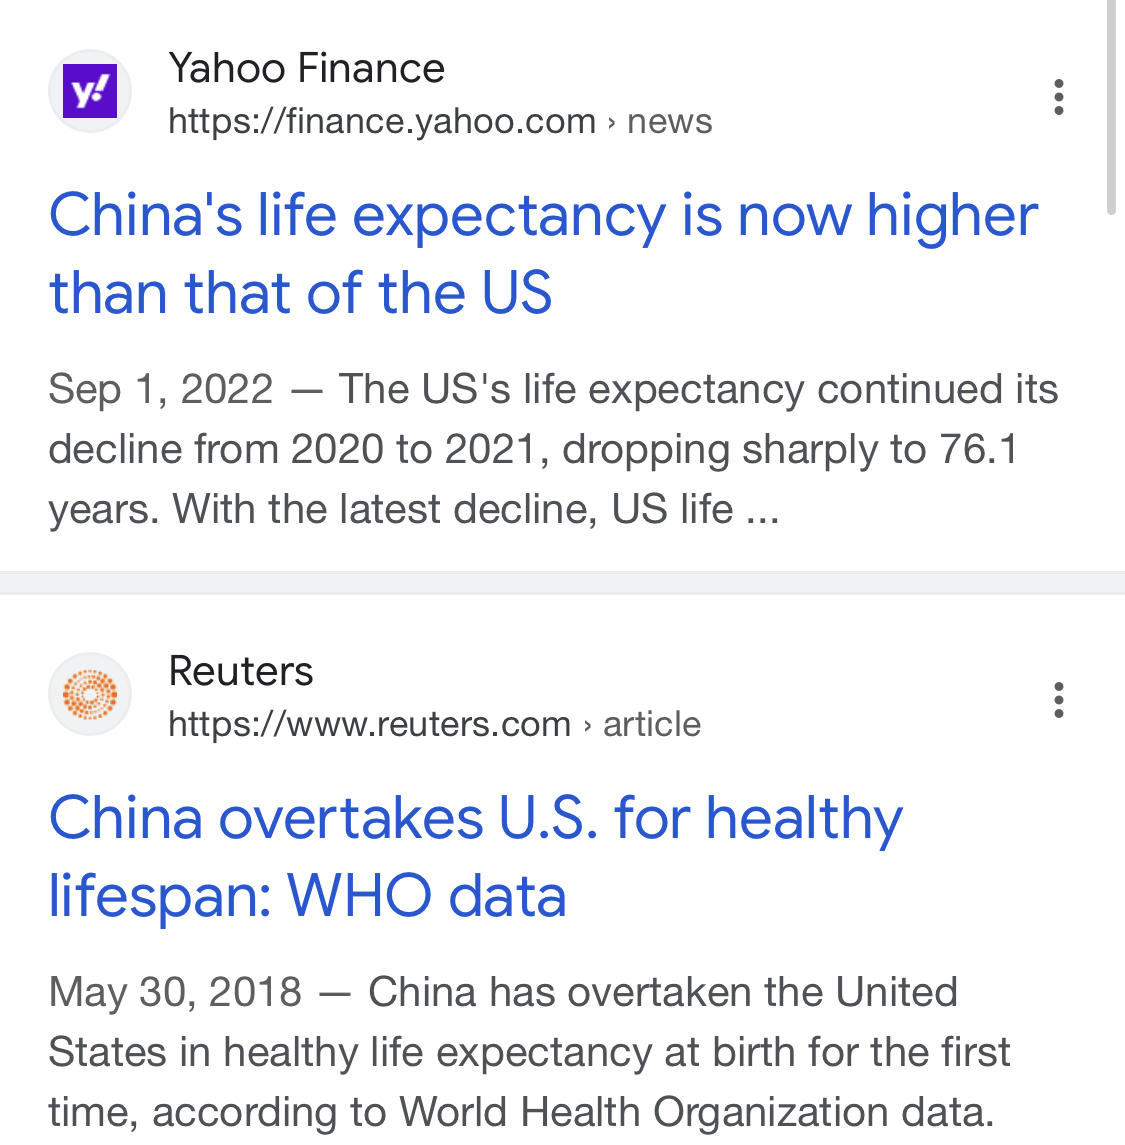Click the snippet mentioning World Health Organization data
Viewport: 1125px width, 1145px height.
pyautogui.click(x=529, y=1052)
